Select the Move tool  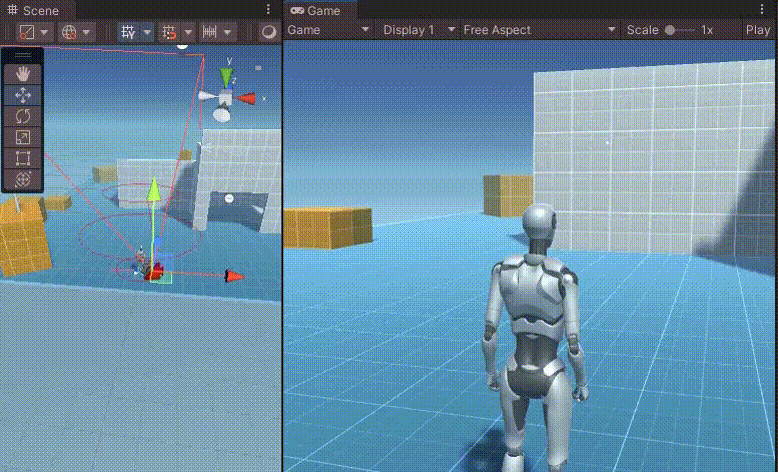[x=23, y=95]
